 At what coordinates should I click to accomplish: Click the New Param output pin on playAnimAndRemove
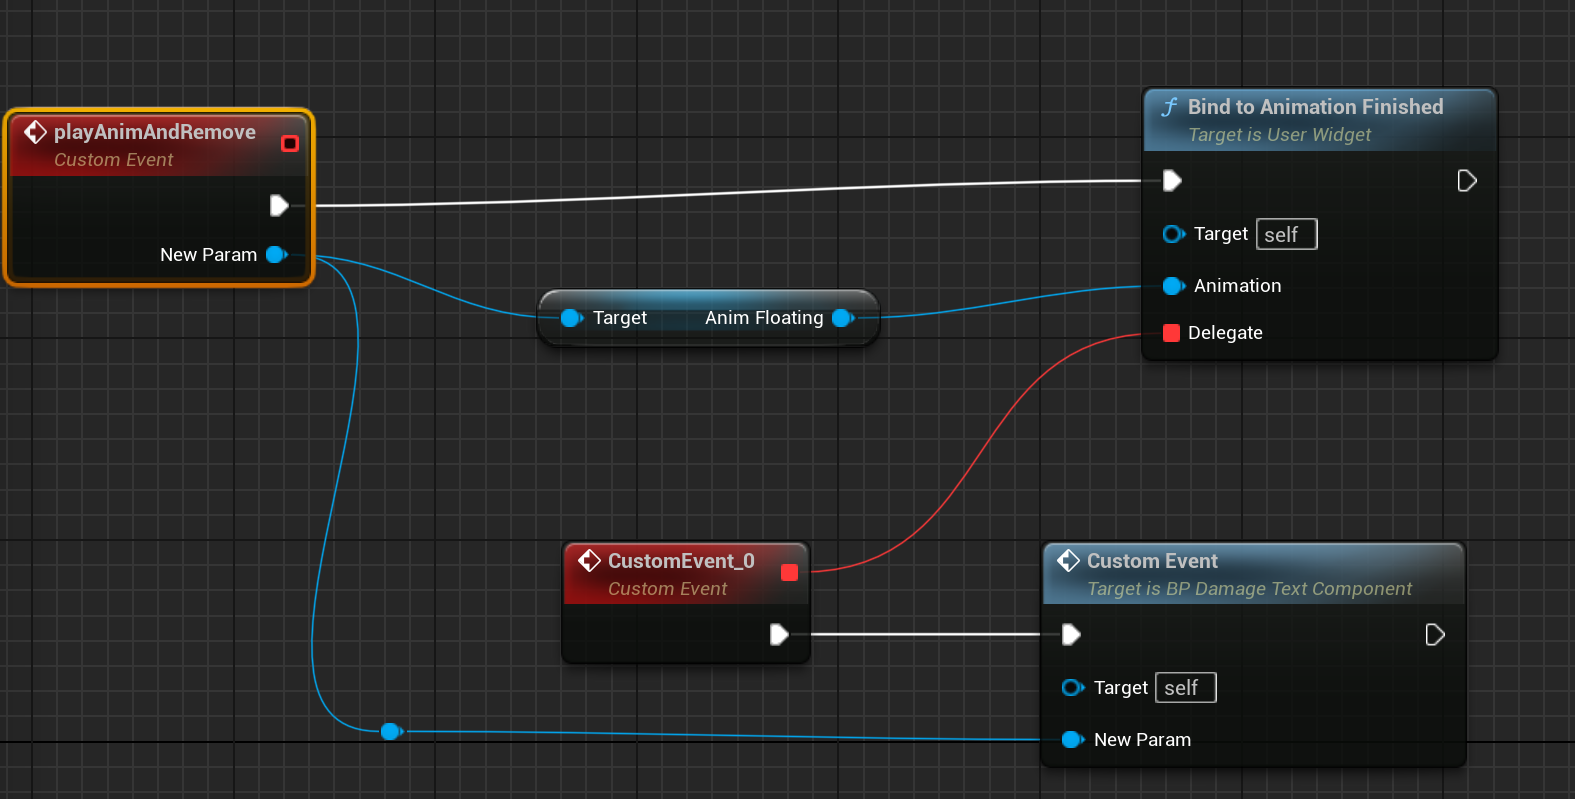coord(277,255)
